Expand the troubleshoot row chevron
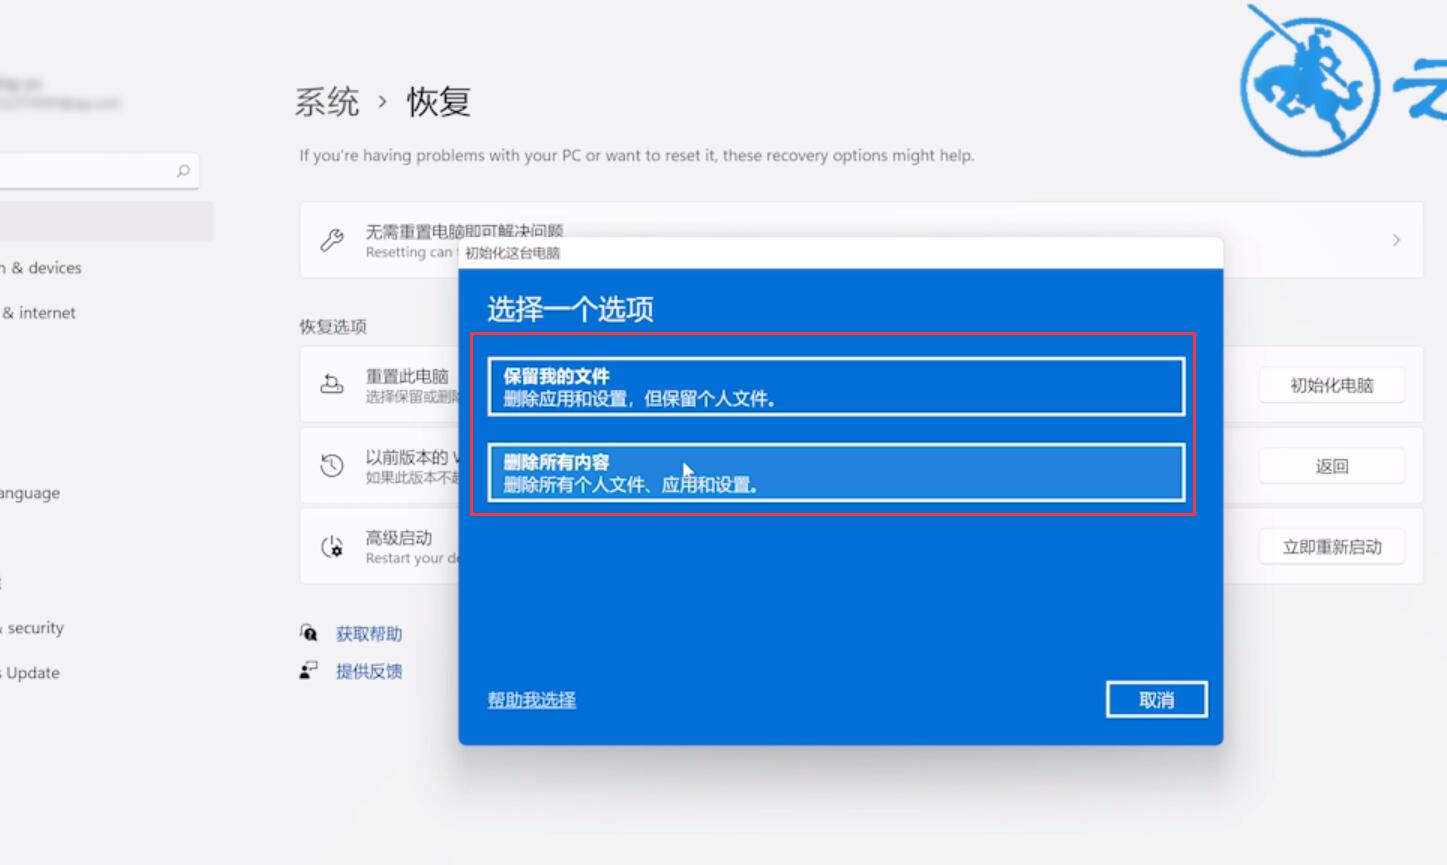The image size is (1447, 865). 1396,240
